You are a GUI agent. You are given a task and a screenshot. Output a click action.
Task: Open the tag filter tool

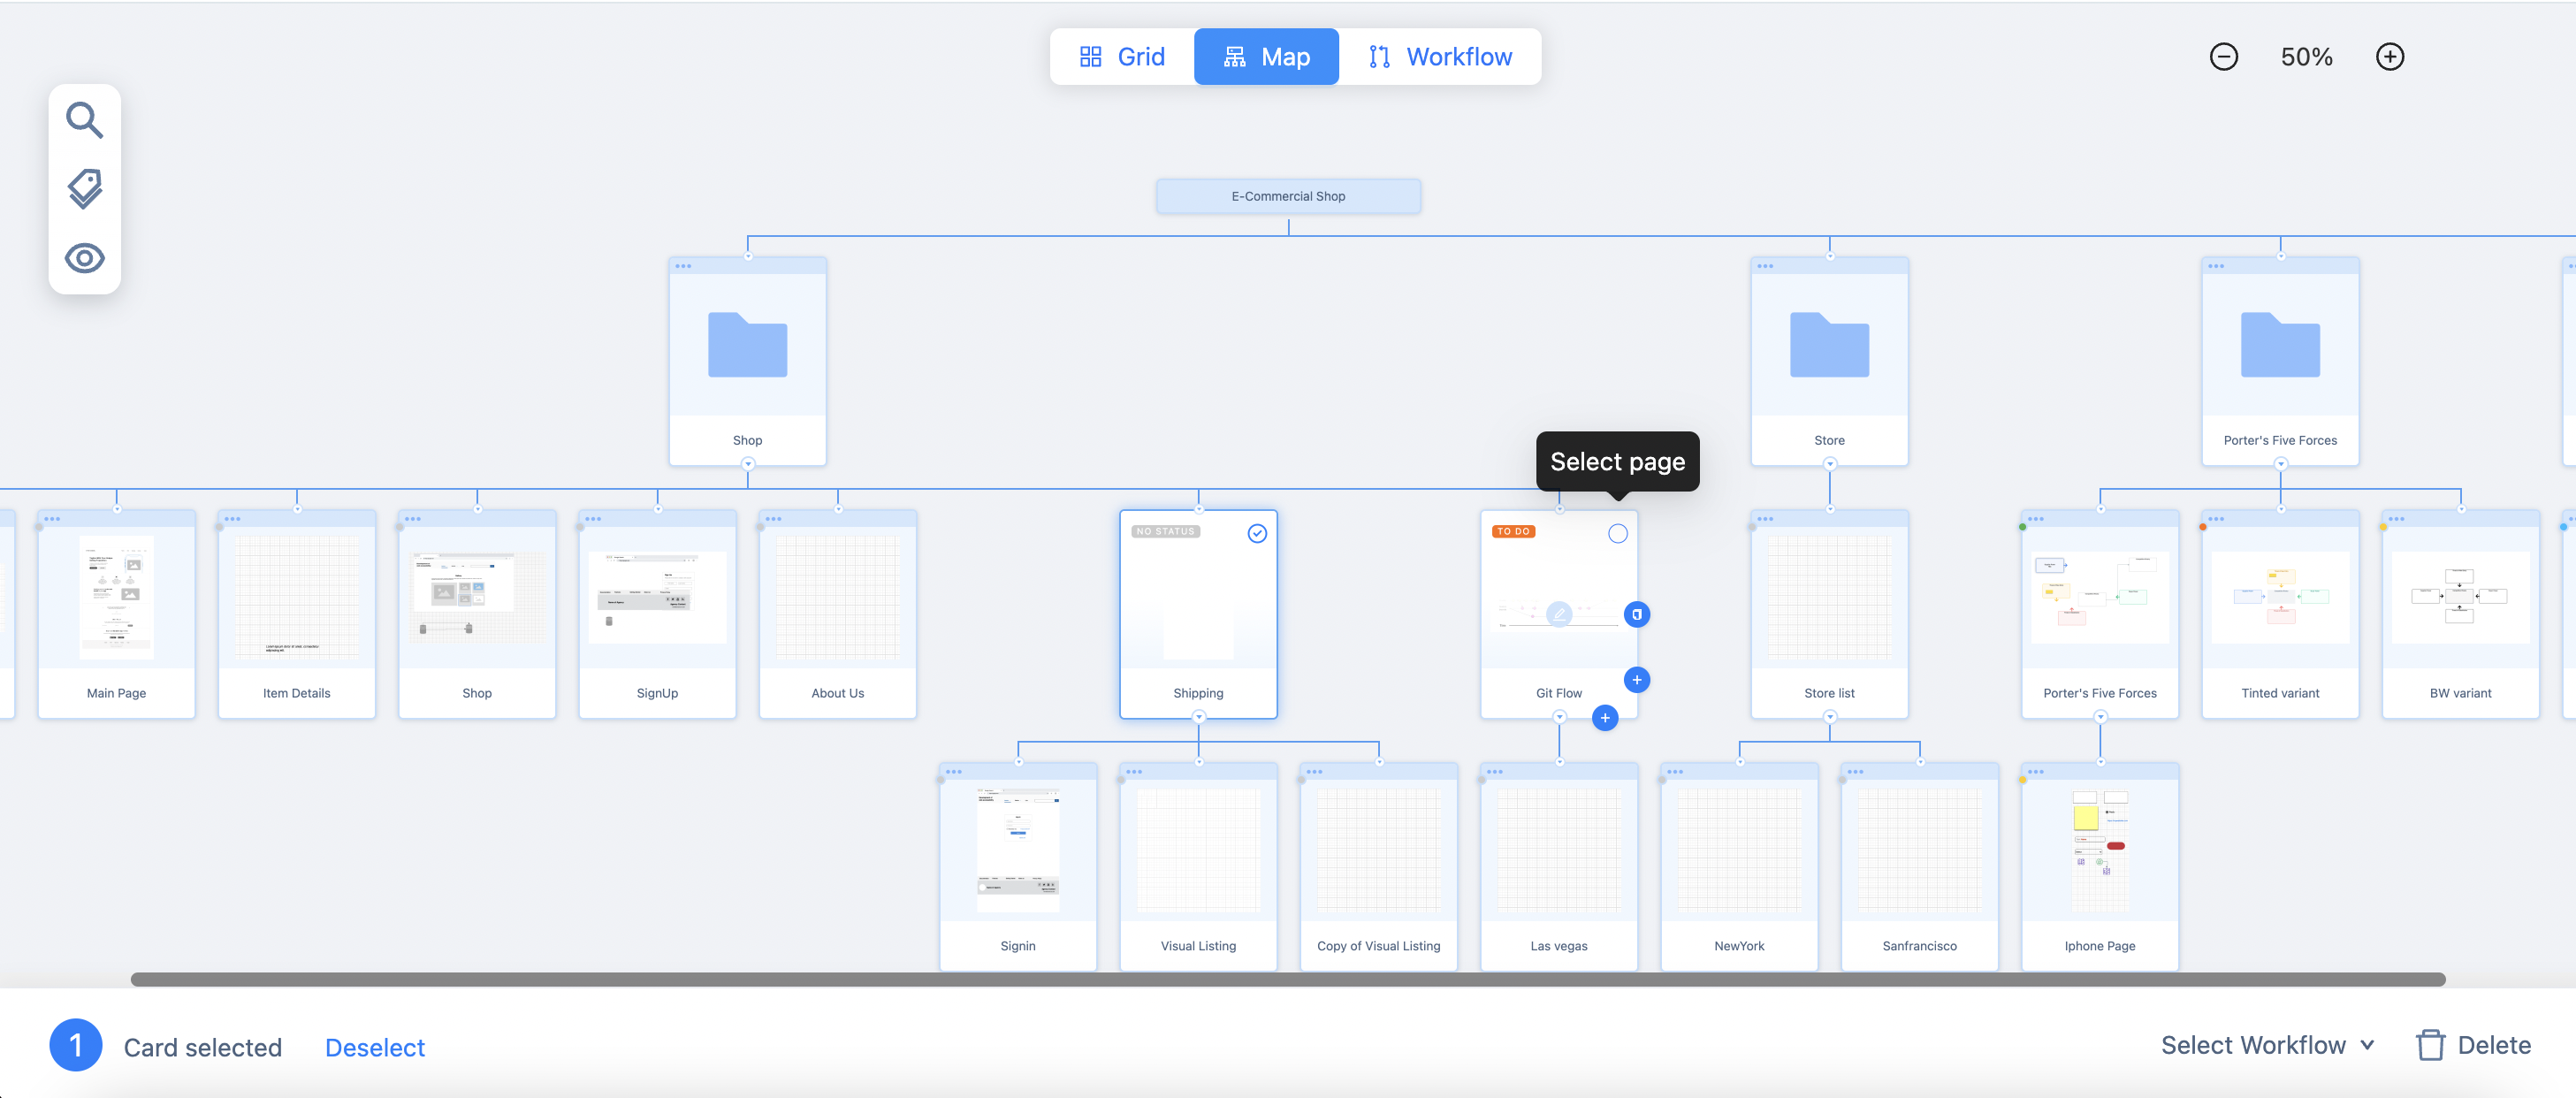tap(84, 189)
